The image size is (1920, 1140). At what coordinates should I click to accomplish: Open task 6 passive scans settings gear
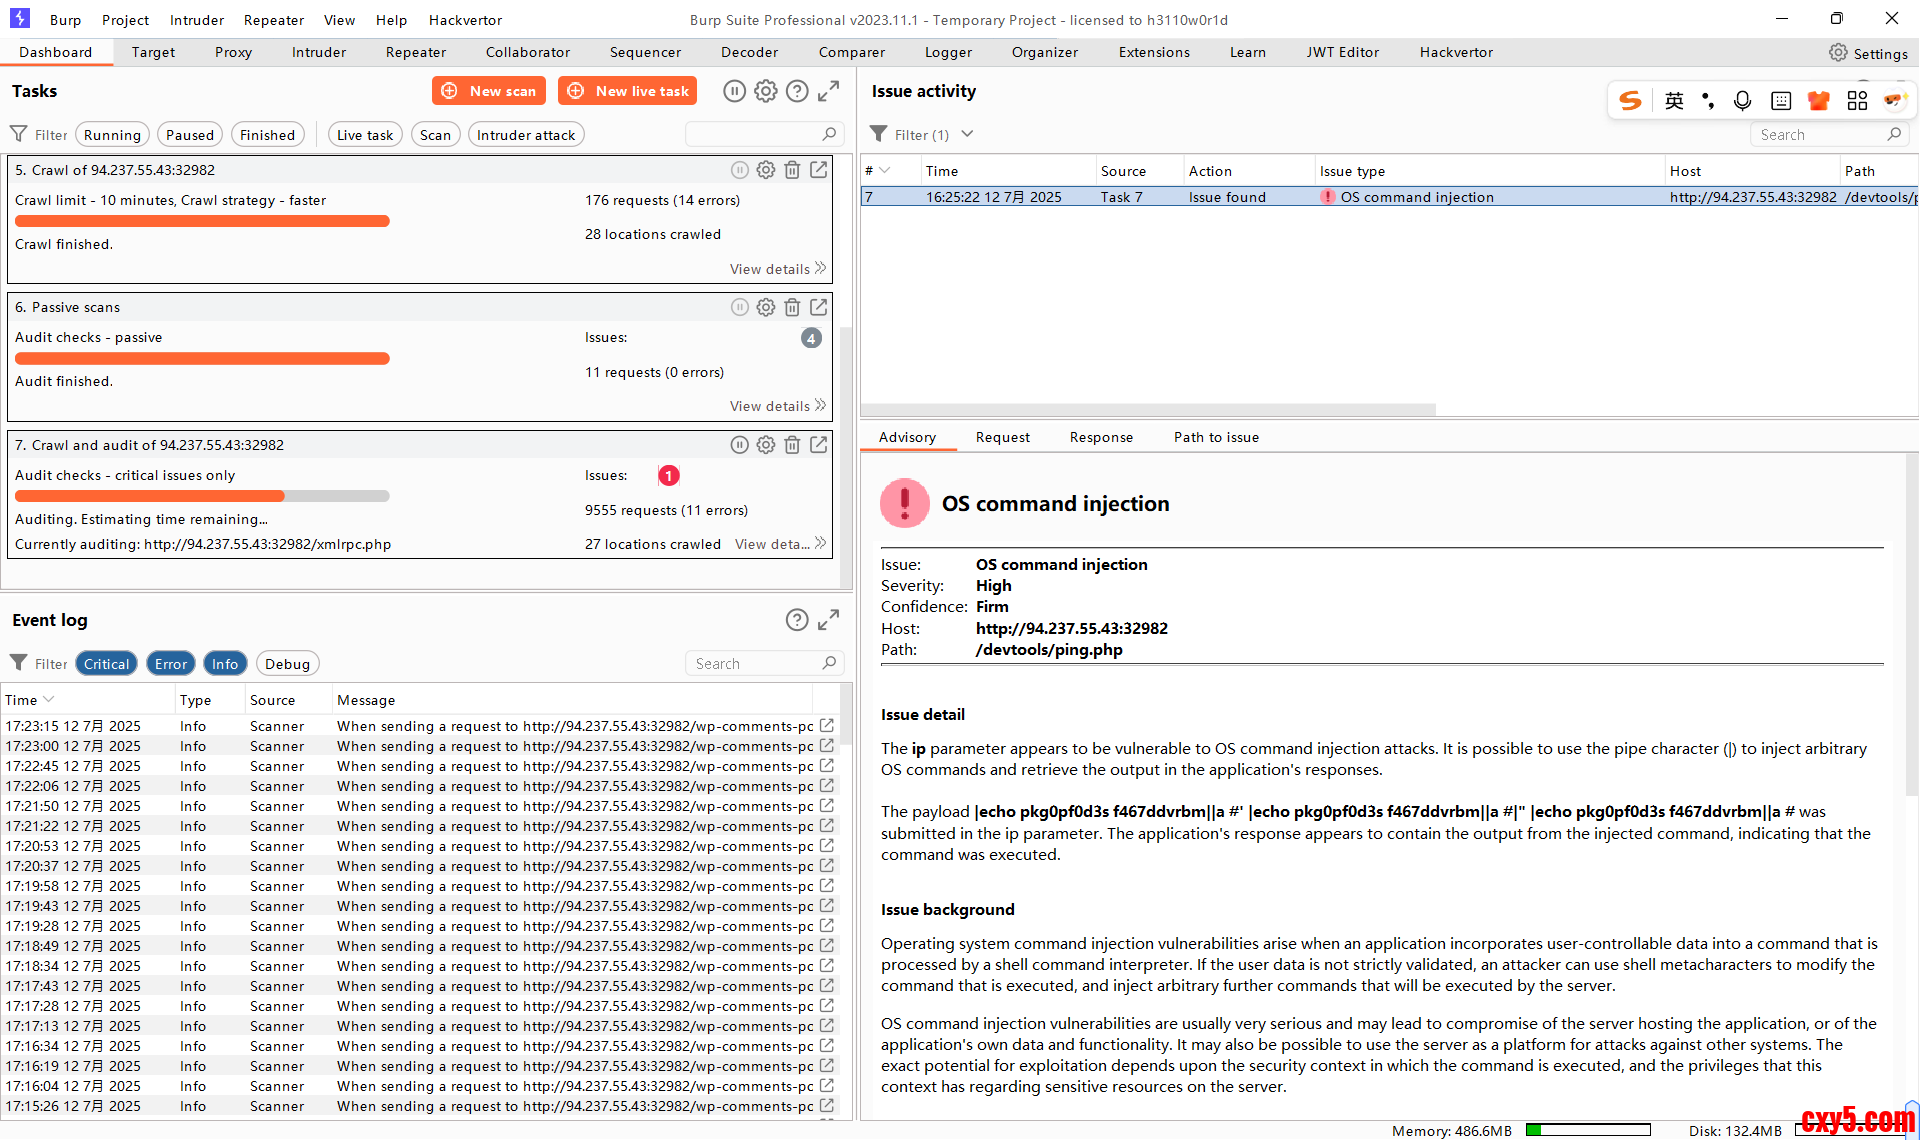(x=766, y=307)
